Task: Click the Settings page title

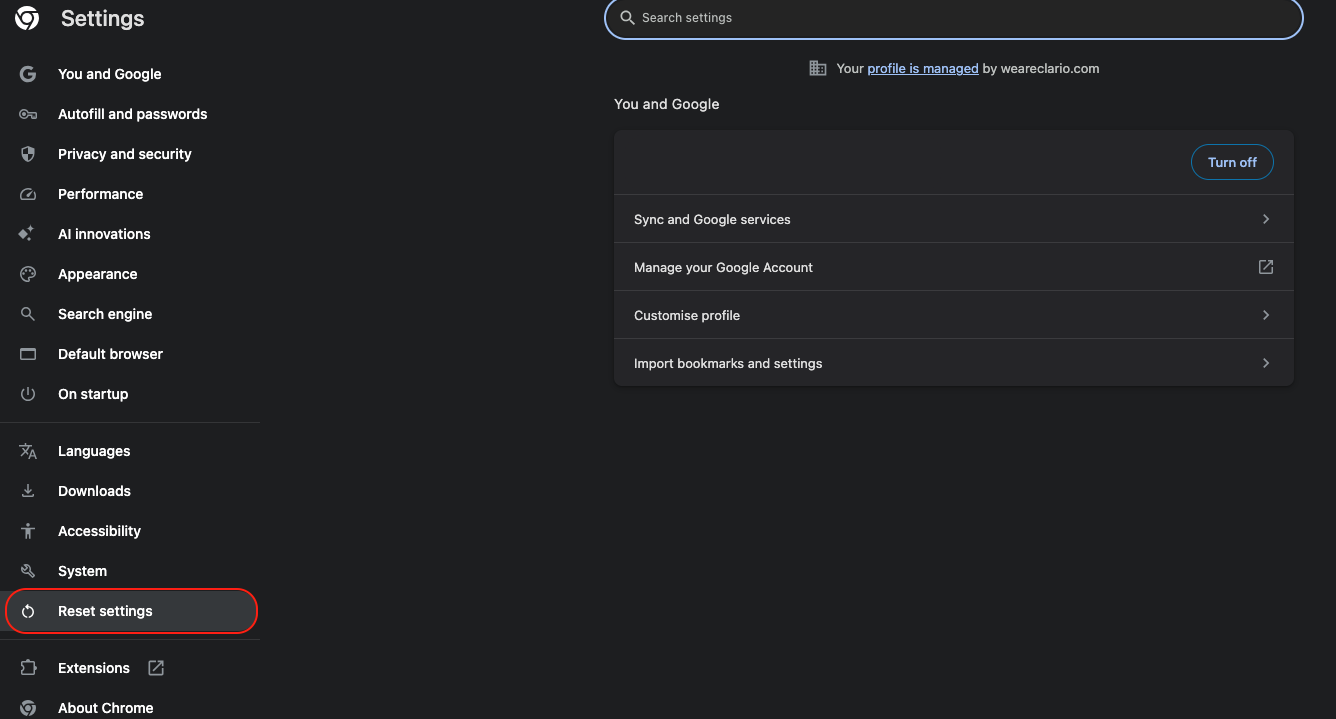Action: click(x=102, y=18)
